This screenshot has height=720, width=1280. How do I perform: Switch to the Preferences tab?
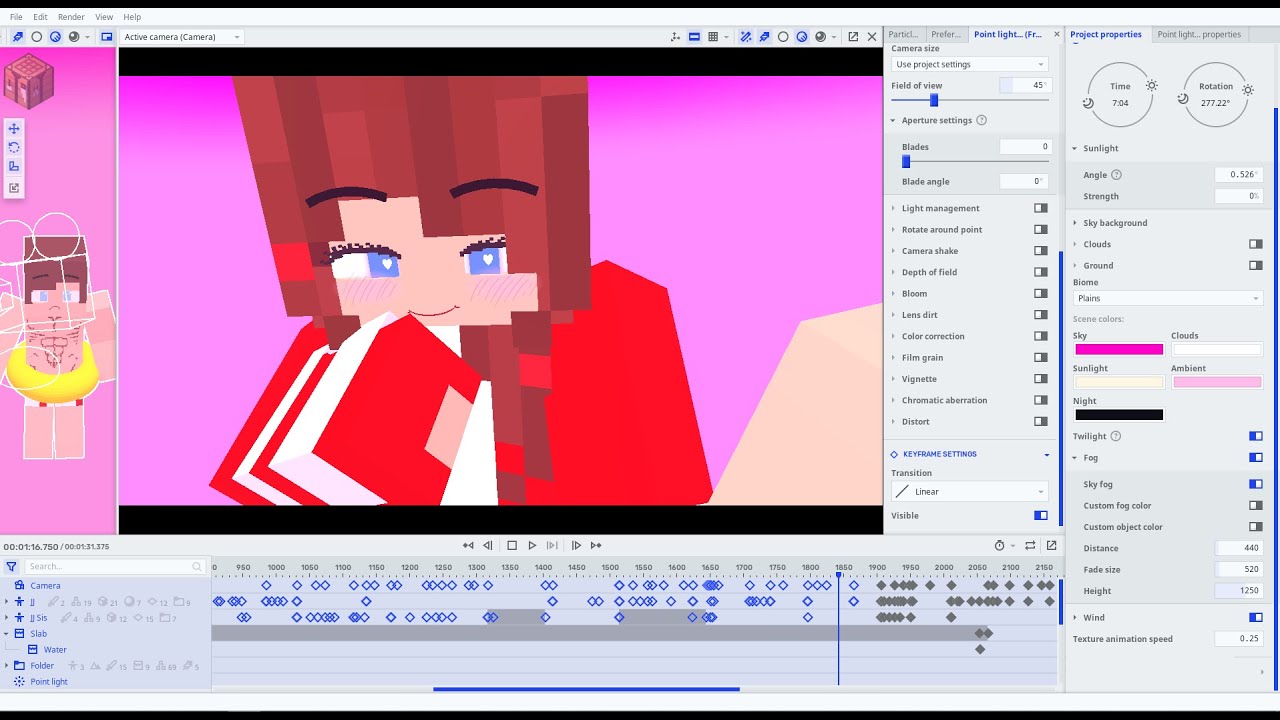[945, 34]
